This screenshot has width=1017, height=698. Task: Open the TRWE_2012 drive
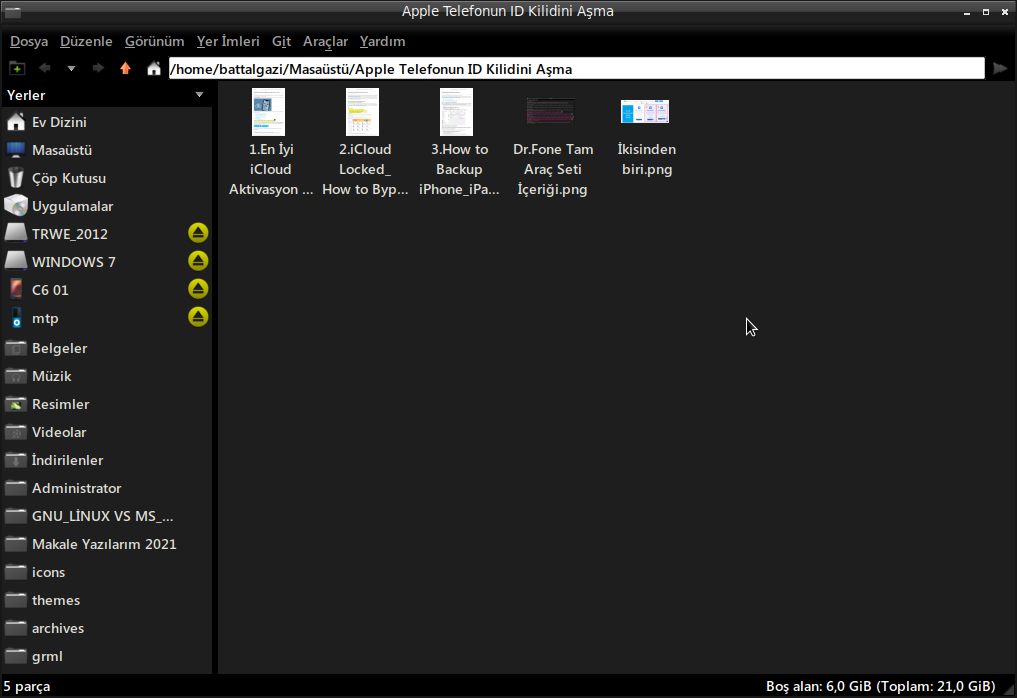[70, 234]
